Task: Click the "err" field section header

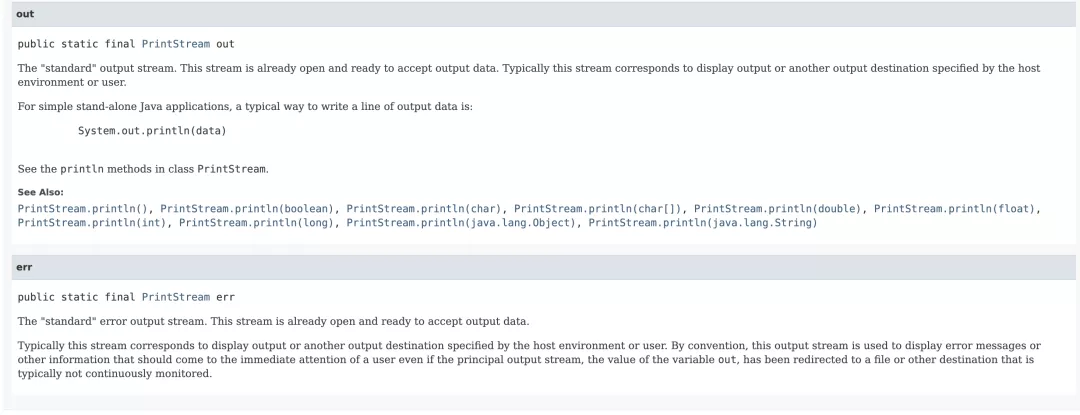Action: 26,269
